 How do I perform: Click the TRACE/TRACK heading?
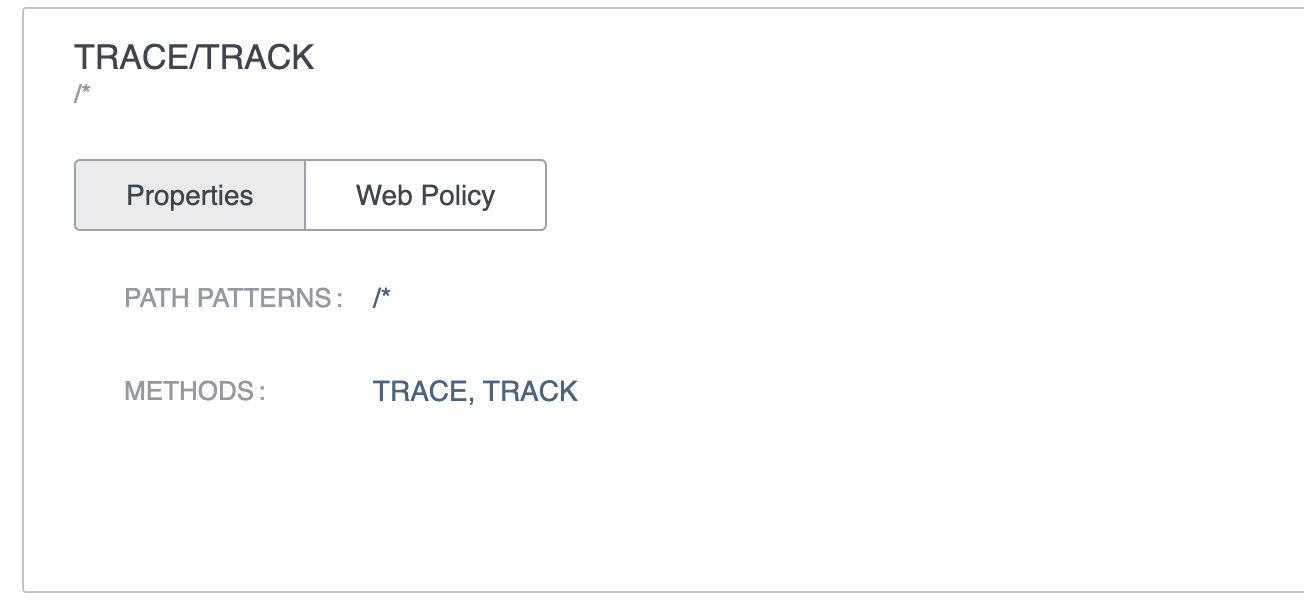point(194,58)
